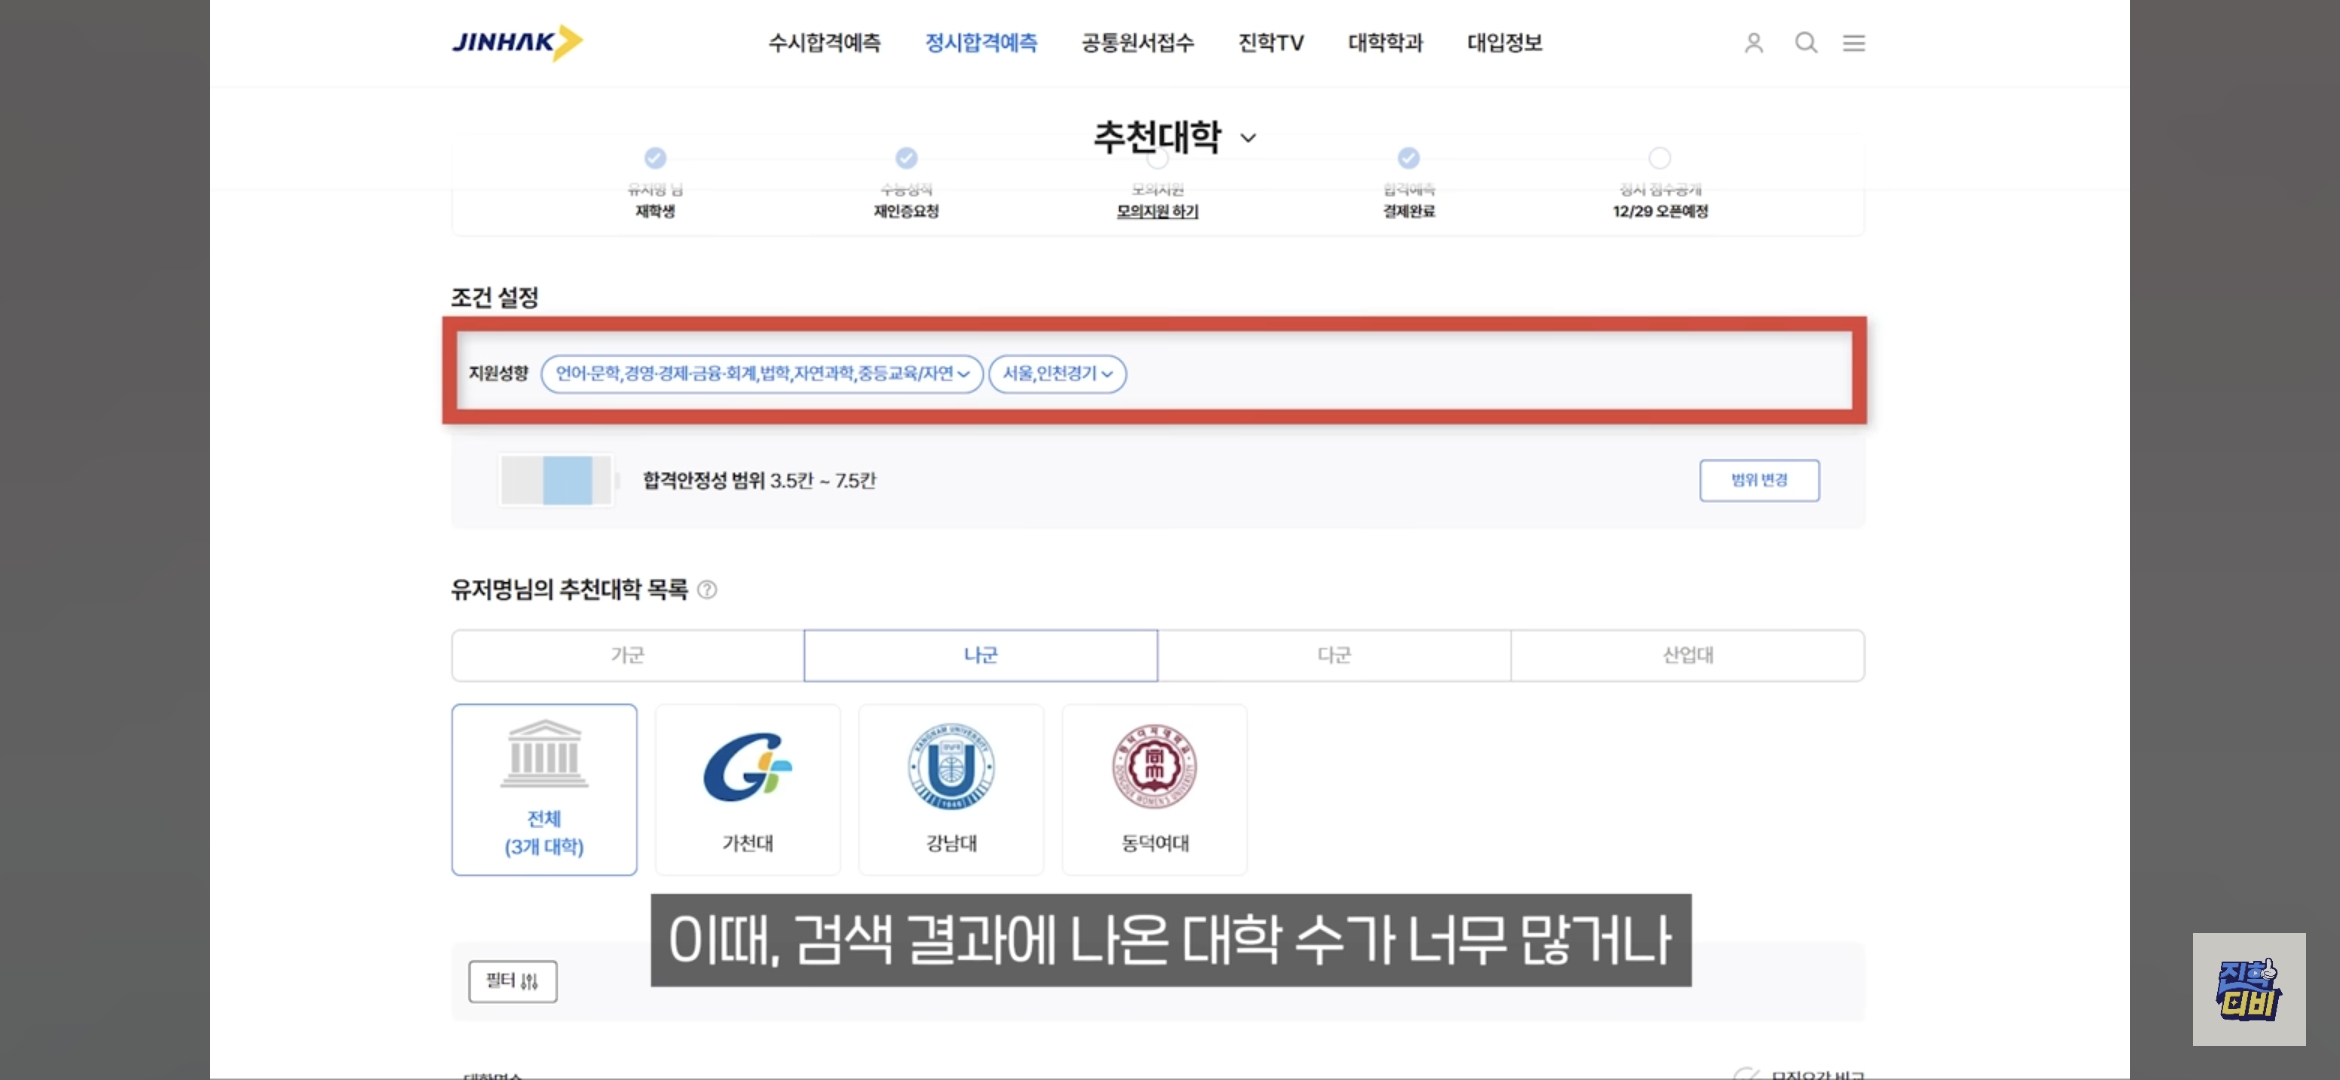Image resolution: width=2340 pixels, height=1080 pixels.
Task: Open 정시합격예측 in the top menu
Action: 980,43
